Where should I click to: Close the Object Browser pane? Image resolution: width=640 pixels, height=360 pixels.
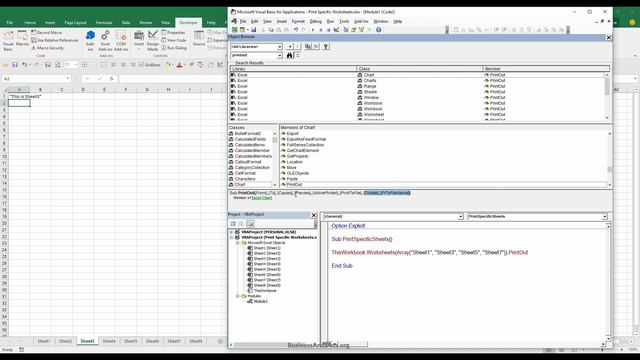point(609,37)
